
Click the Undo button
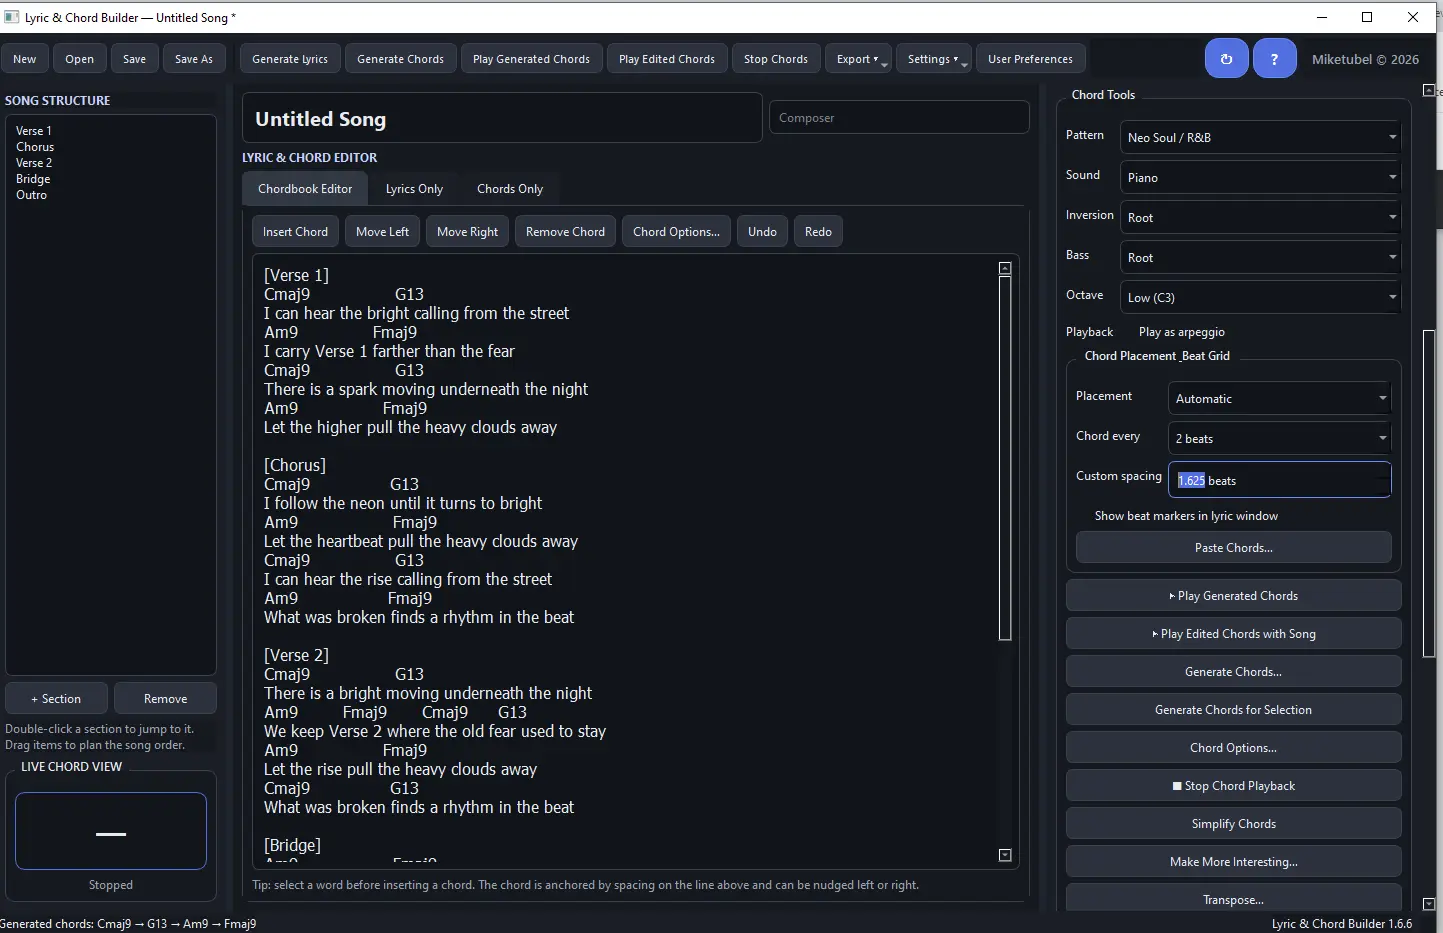[763, 232]
